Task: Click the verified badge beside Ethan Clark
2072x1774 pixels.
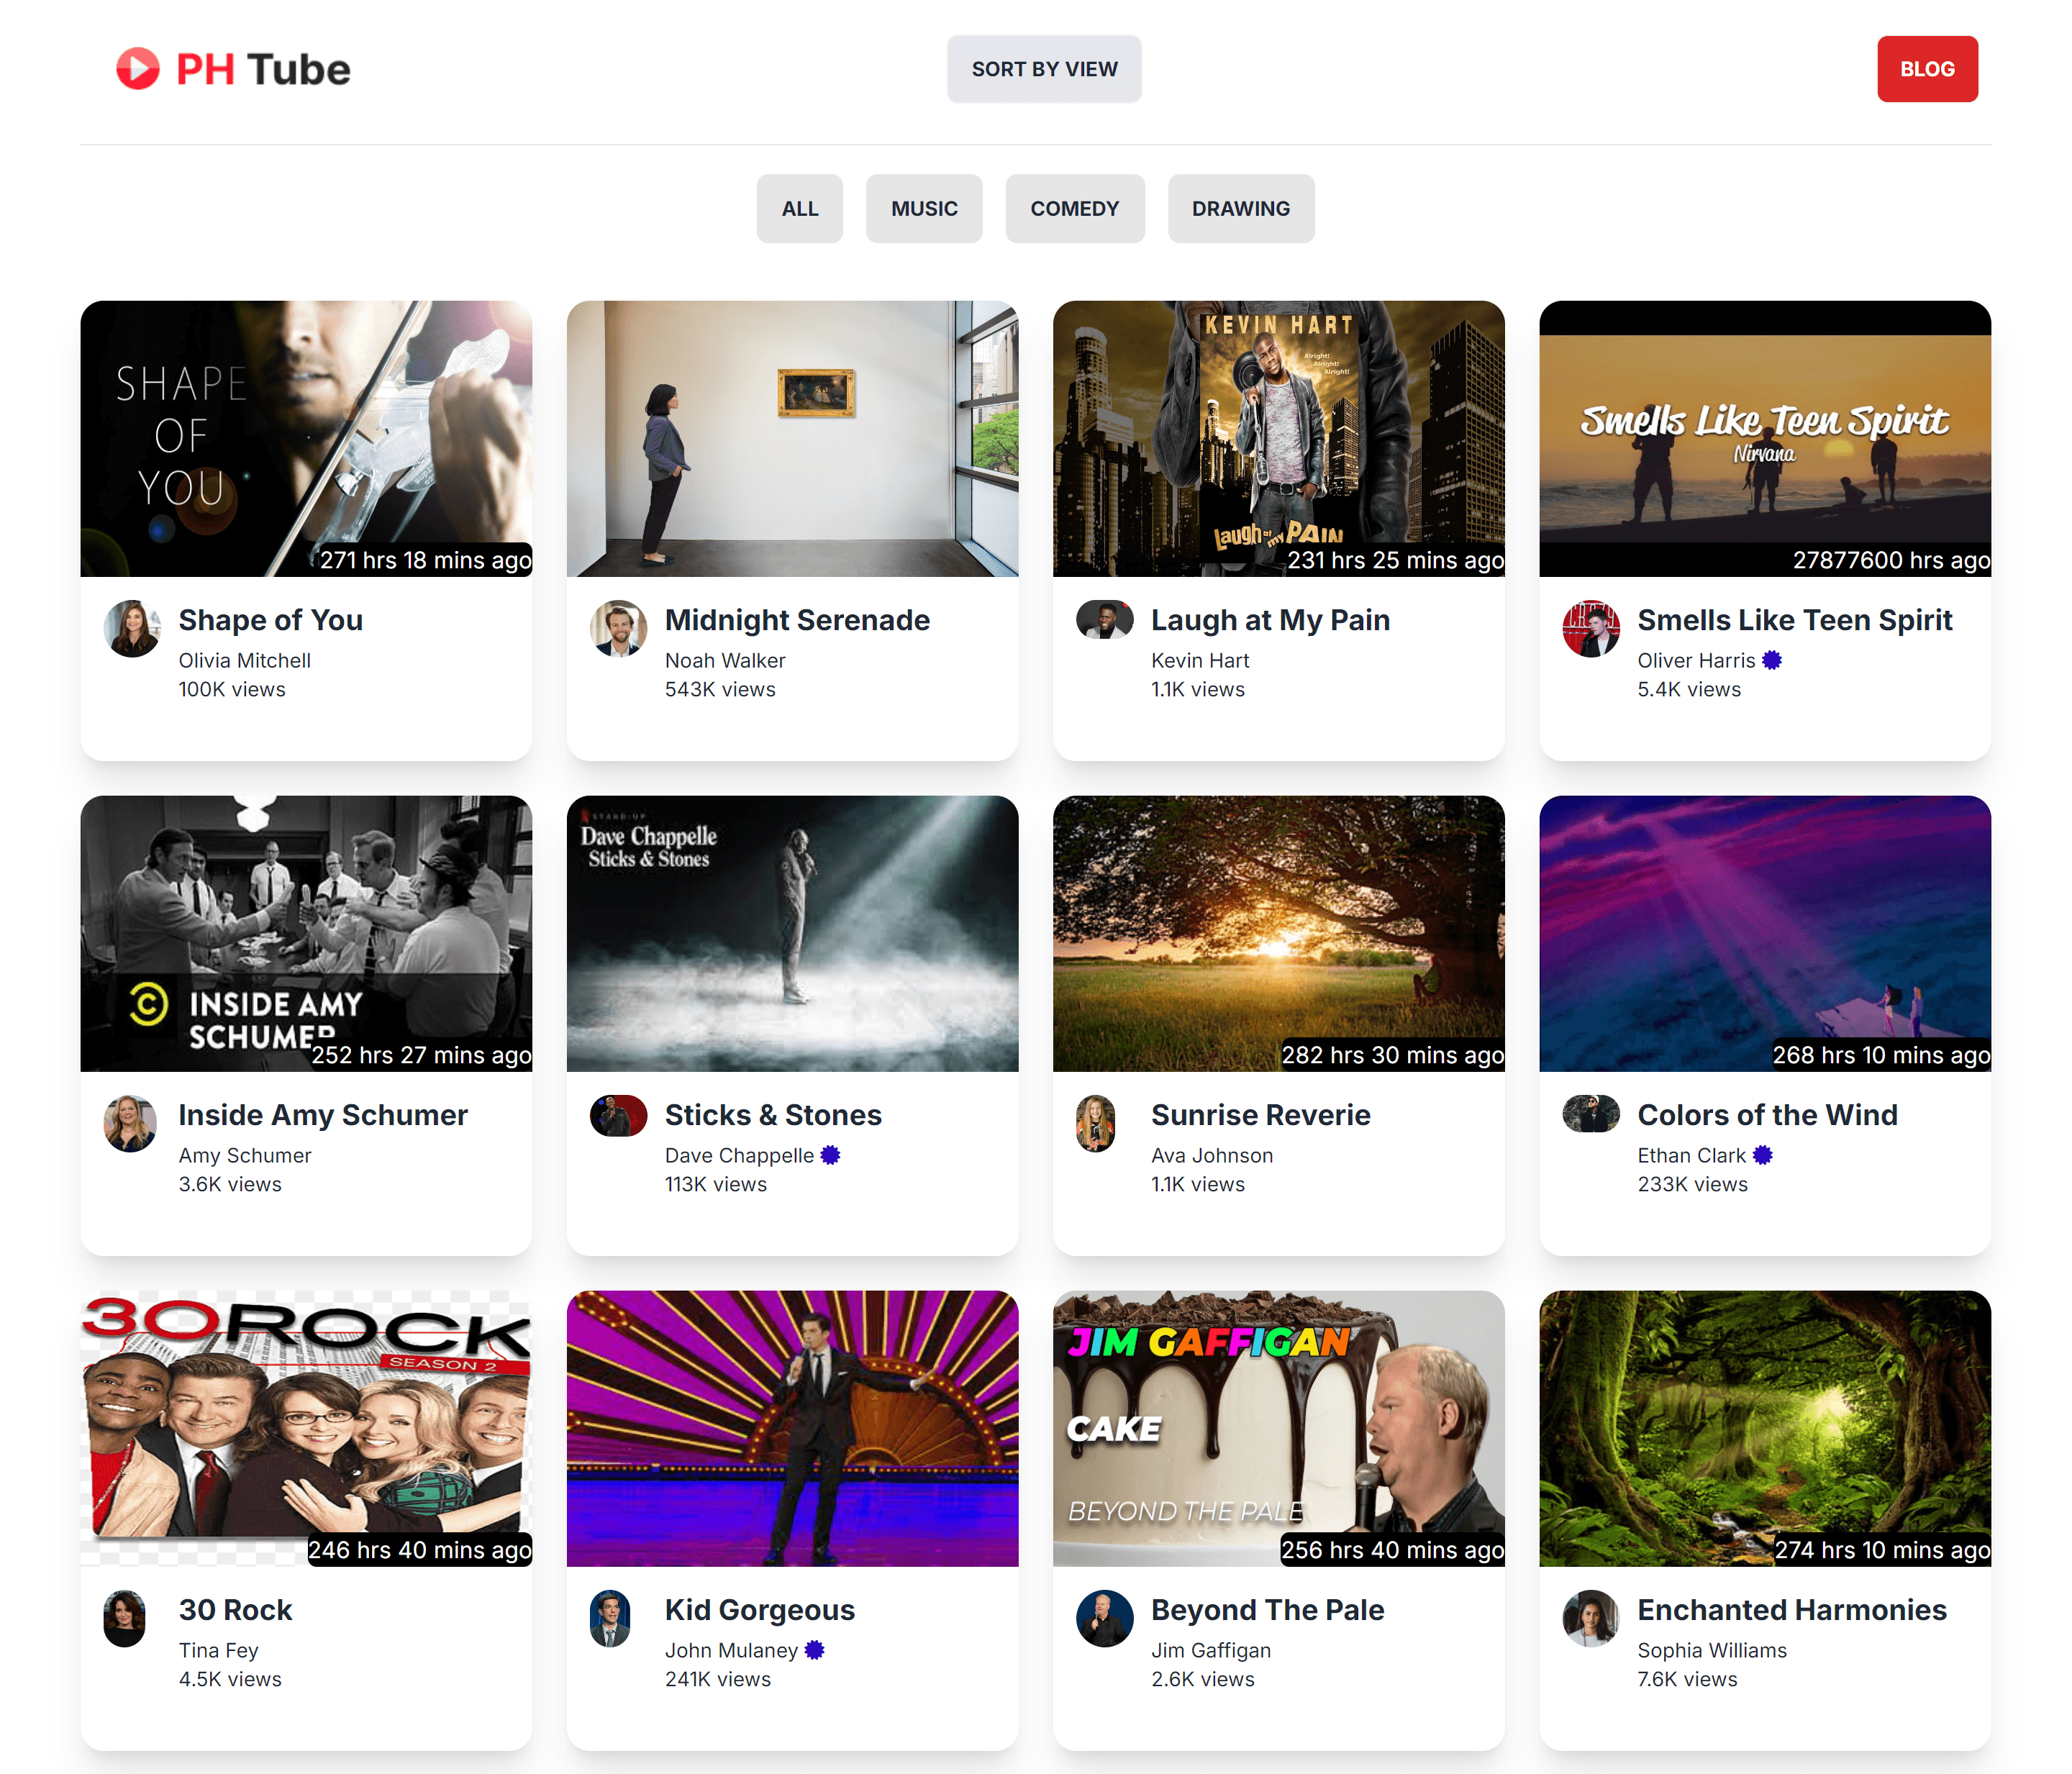Action: coord(1762,1155)
